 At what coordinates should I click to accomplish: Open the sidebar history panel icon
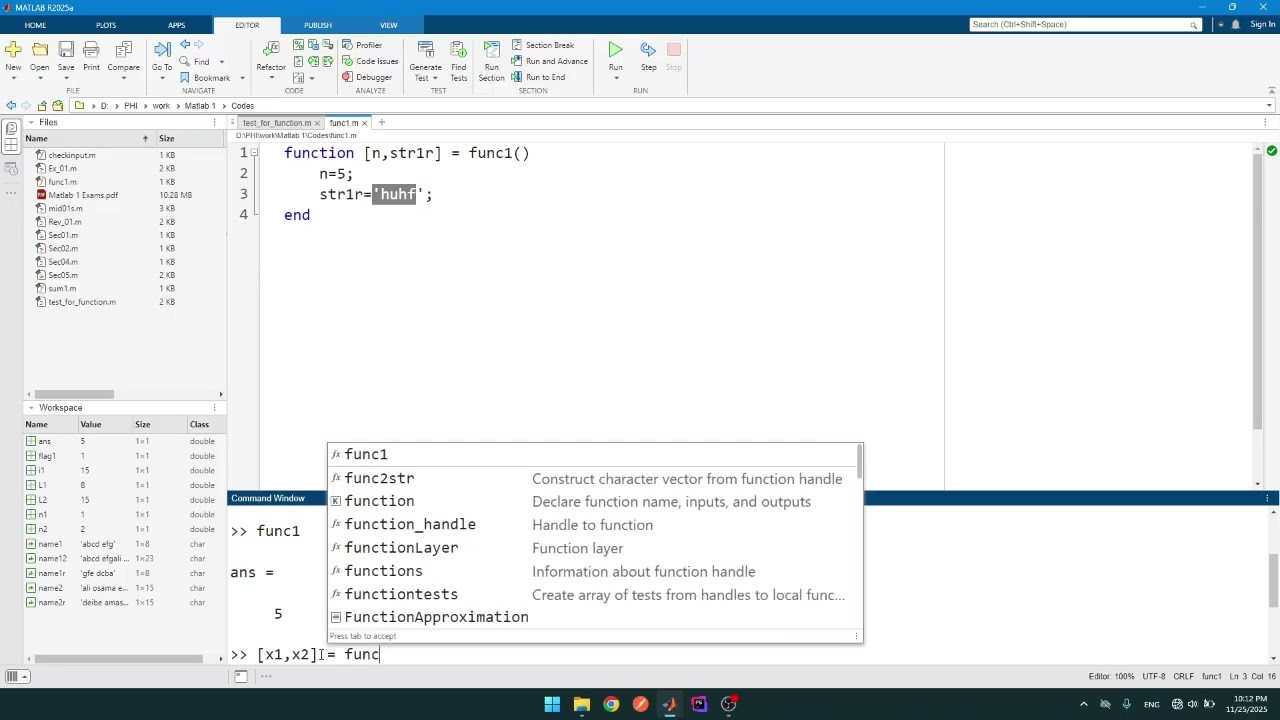pos(11,169)
